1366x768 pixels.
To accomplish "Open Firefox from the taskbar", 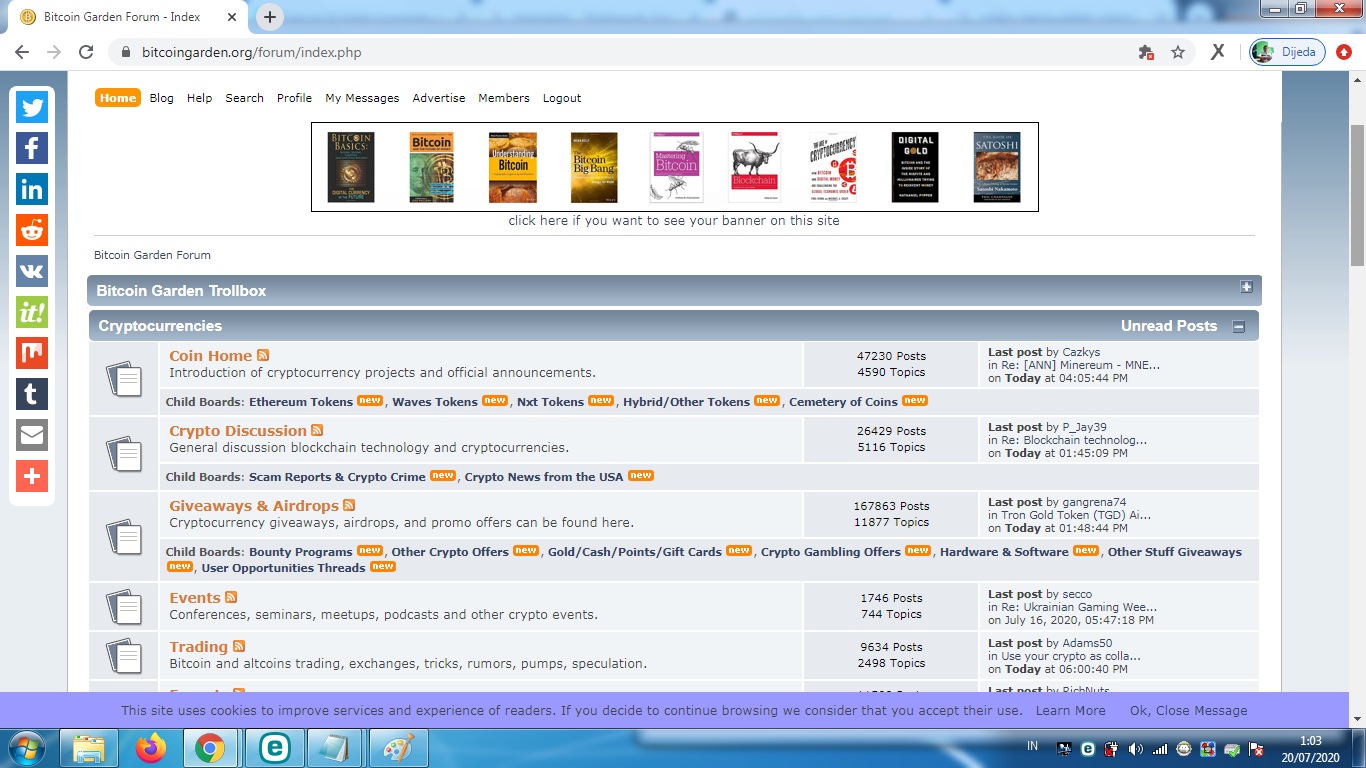I will pyautogui.click(x=152, y=748).
